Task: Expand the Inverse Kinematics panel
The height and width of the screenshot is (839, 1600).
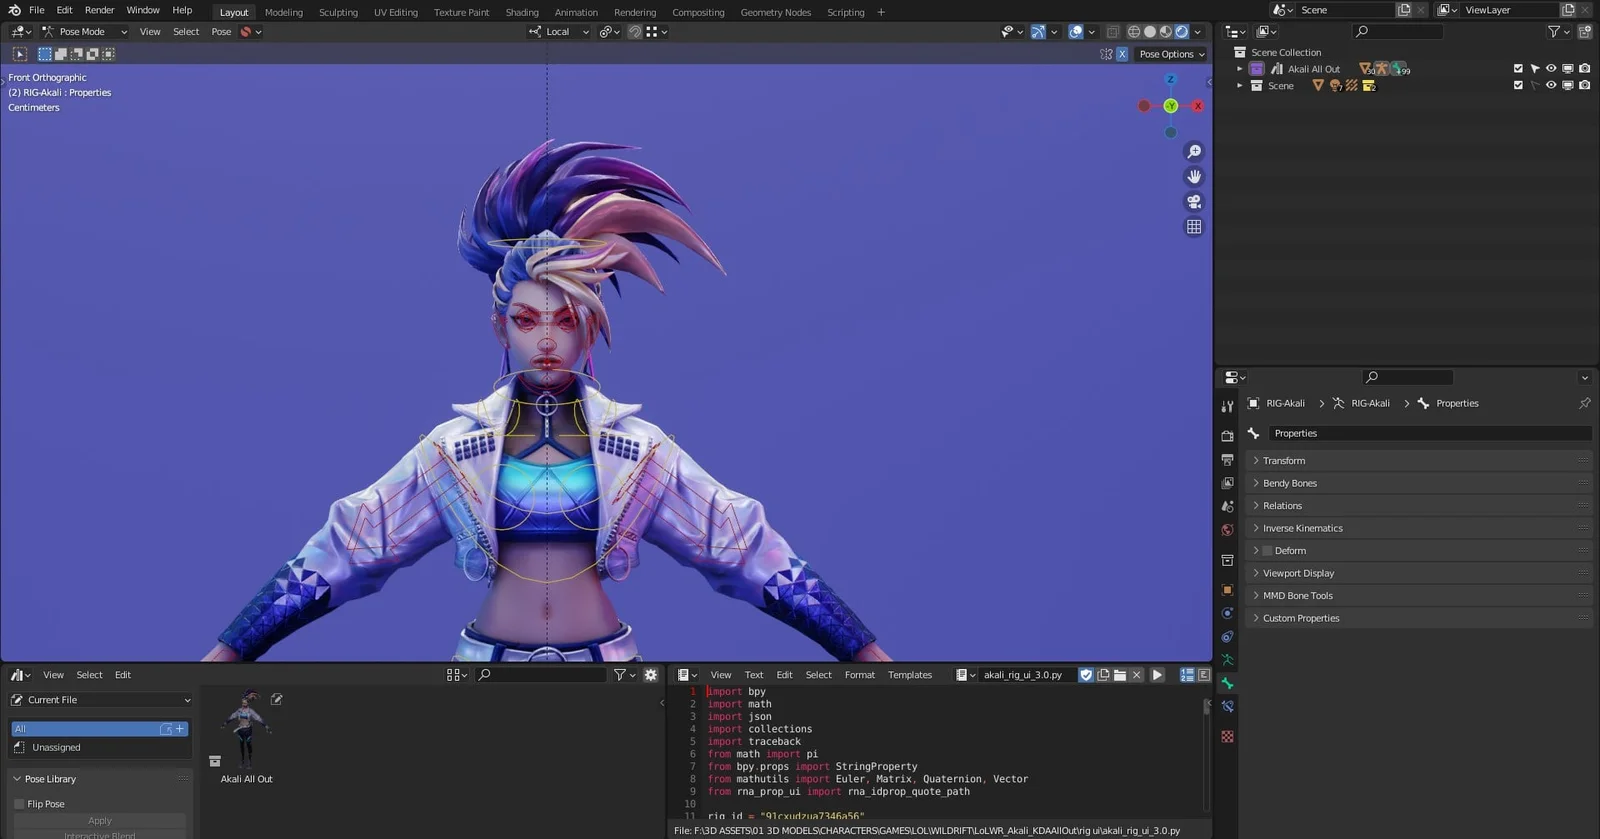Action: [x=1421, y=528]
